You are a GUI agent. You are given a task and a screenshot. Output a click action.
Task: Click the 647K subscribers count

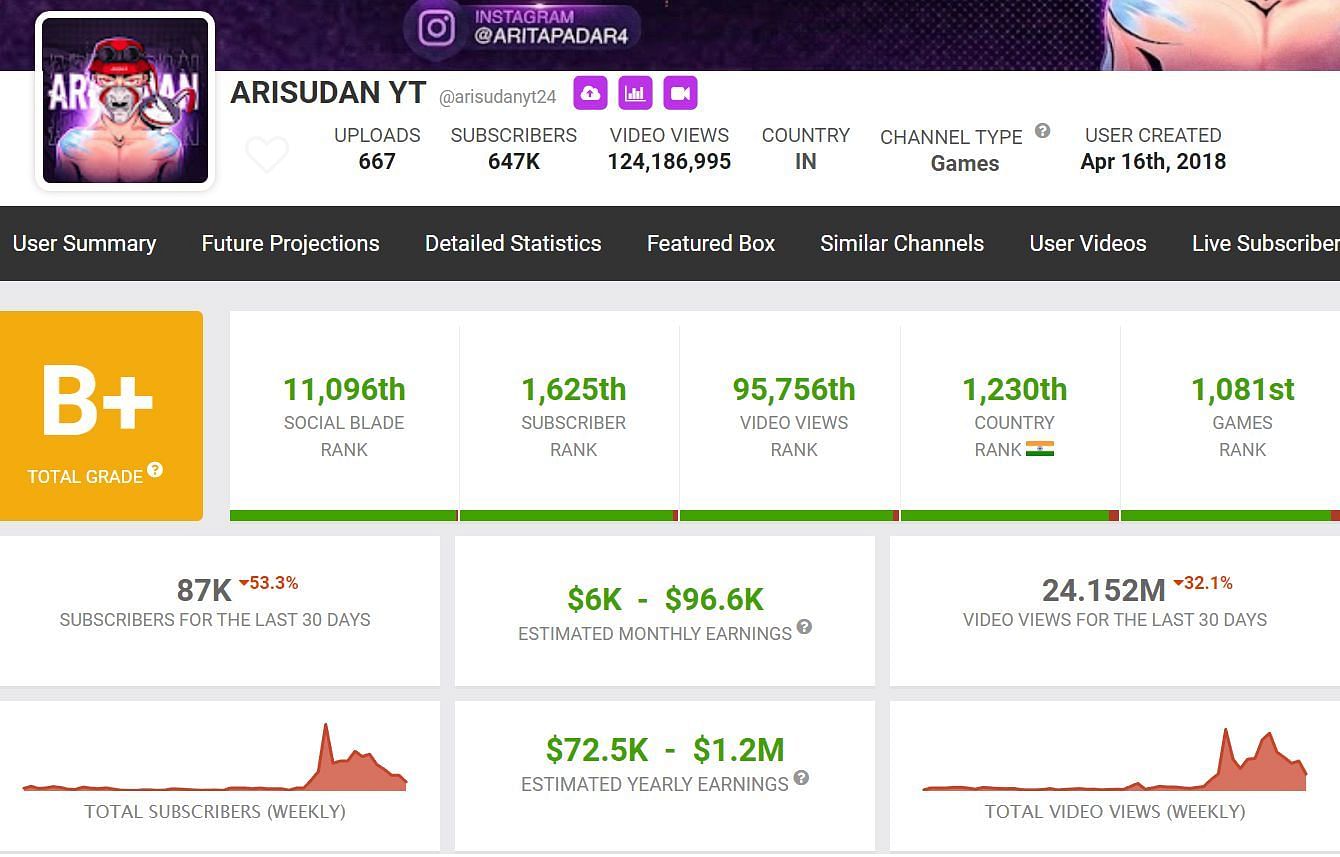click(514, 161)
